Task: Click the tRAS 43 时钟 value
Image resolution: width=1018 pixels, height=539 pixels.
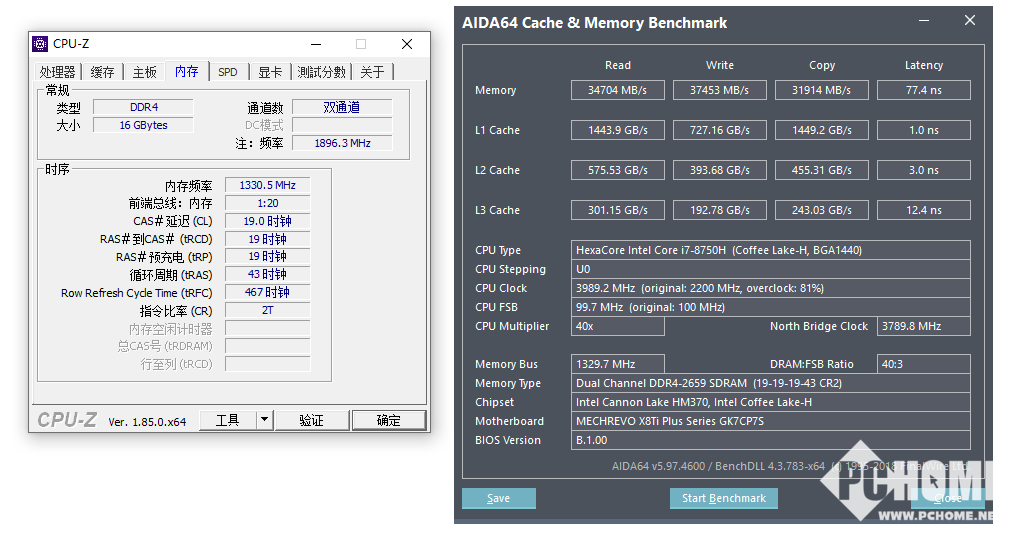Action: point(267,274)
